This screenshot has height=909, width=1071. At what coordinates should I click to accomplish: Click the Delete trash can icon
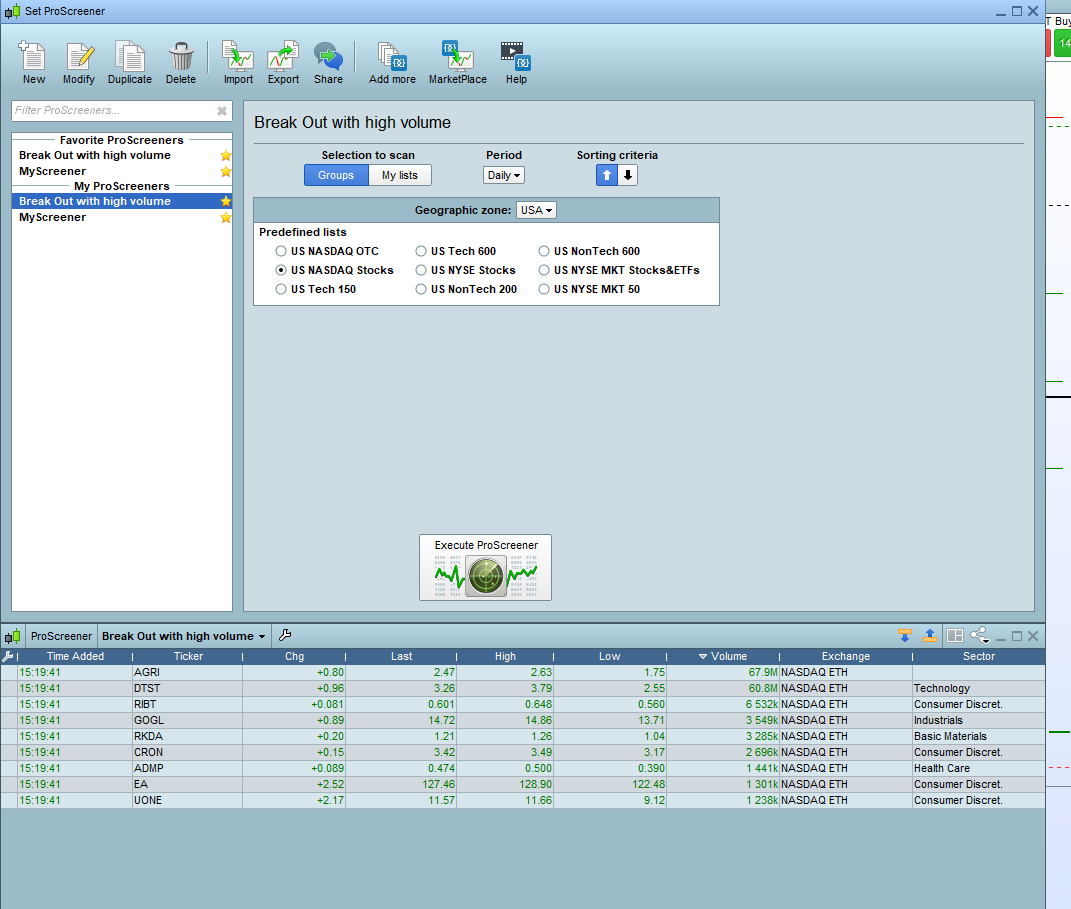tap(181, 62)
